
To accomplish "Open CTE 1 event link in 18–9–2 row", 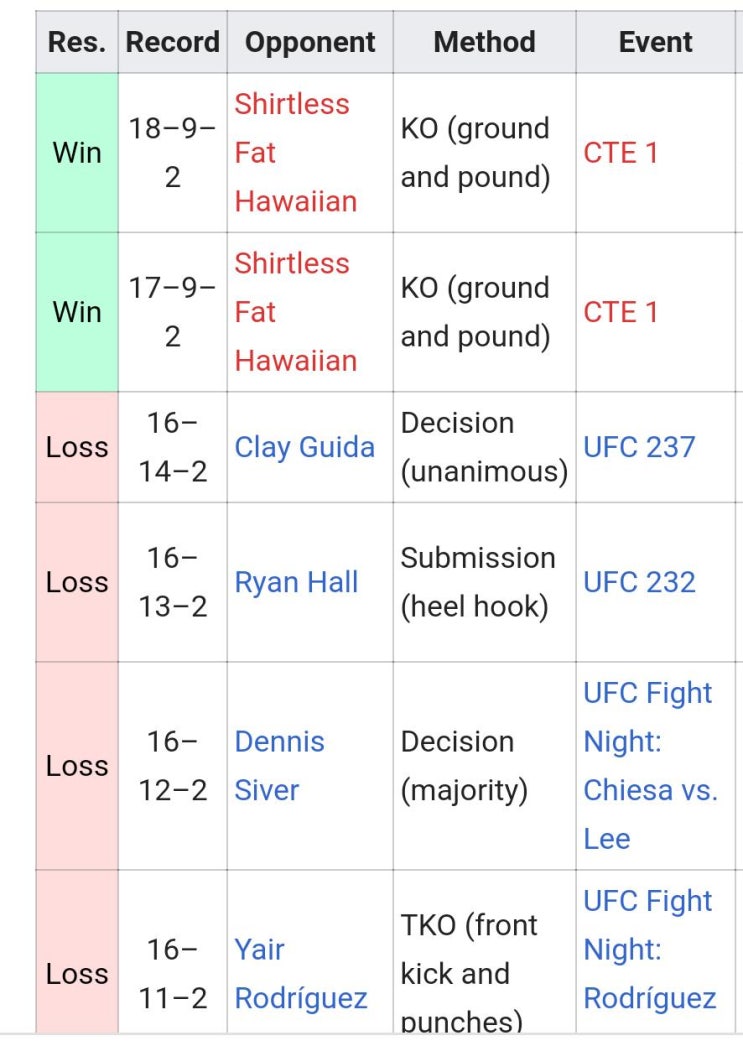I will click(620, 153).
